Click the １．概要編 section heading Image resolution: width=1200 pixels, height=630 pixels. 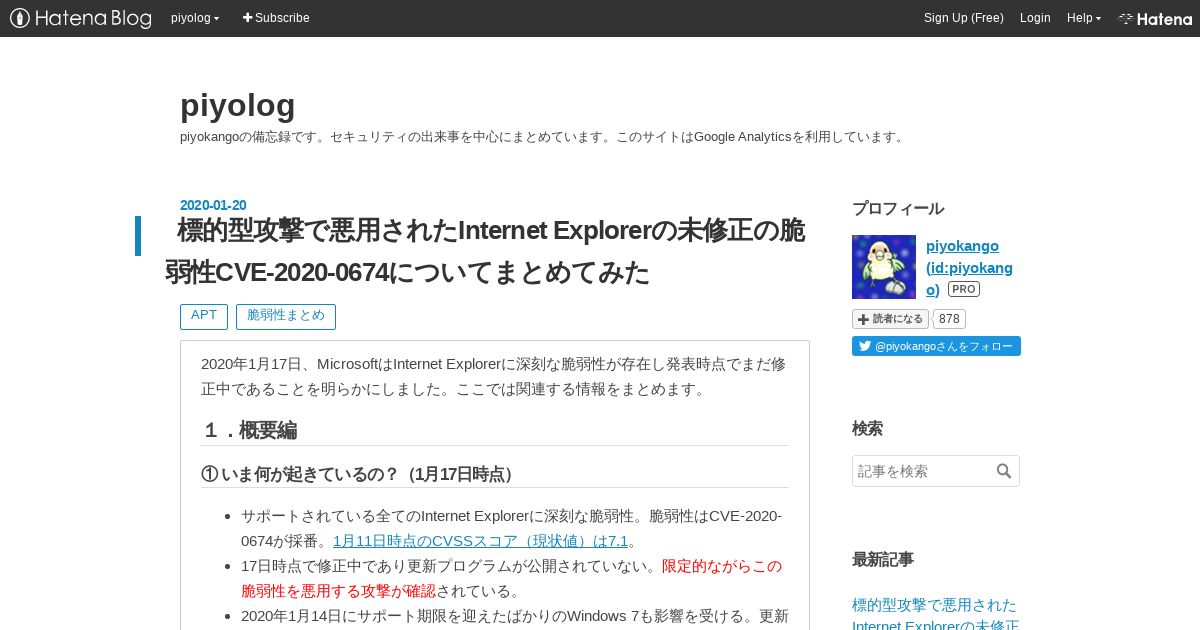(249, 430)
